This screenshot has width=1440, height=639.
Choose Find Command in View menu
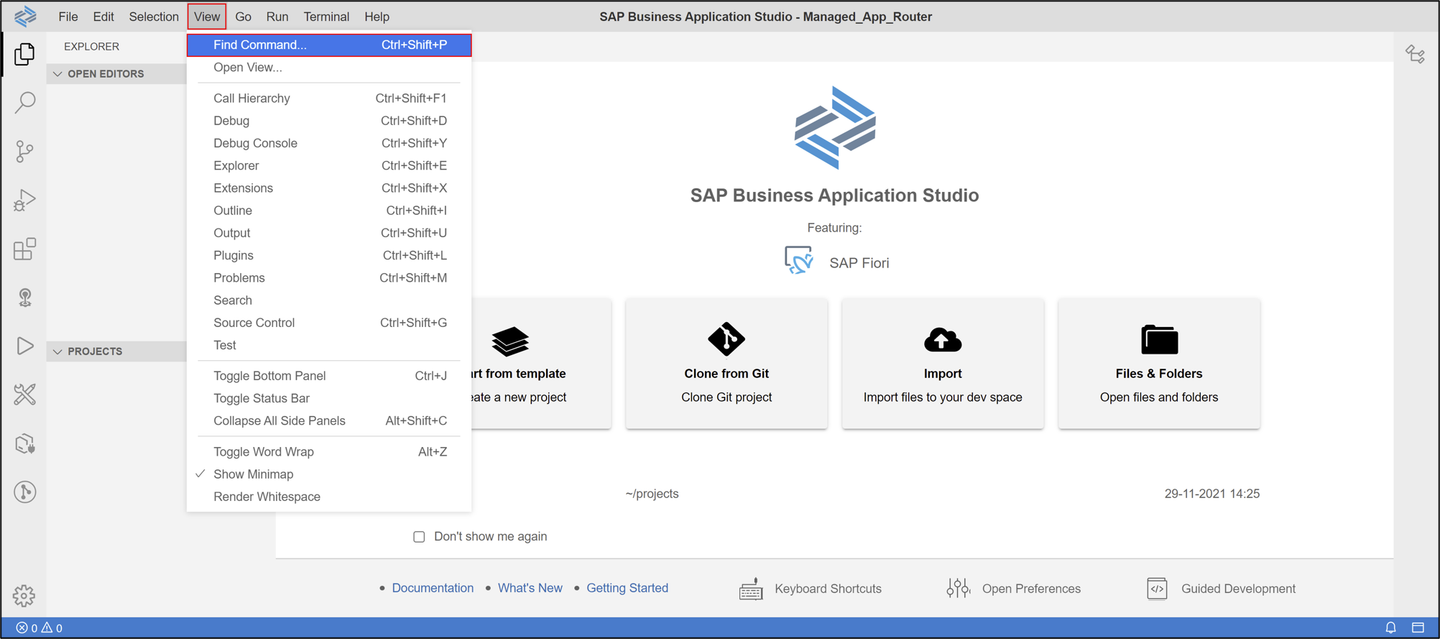329,45
